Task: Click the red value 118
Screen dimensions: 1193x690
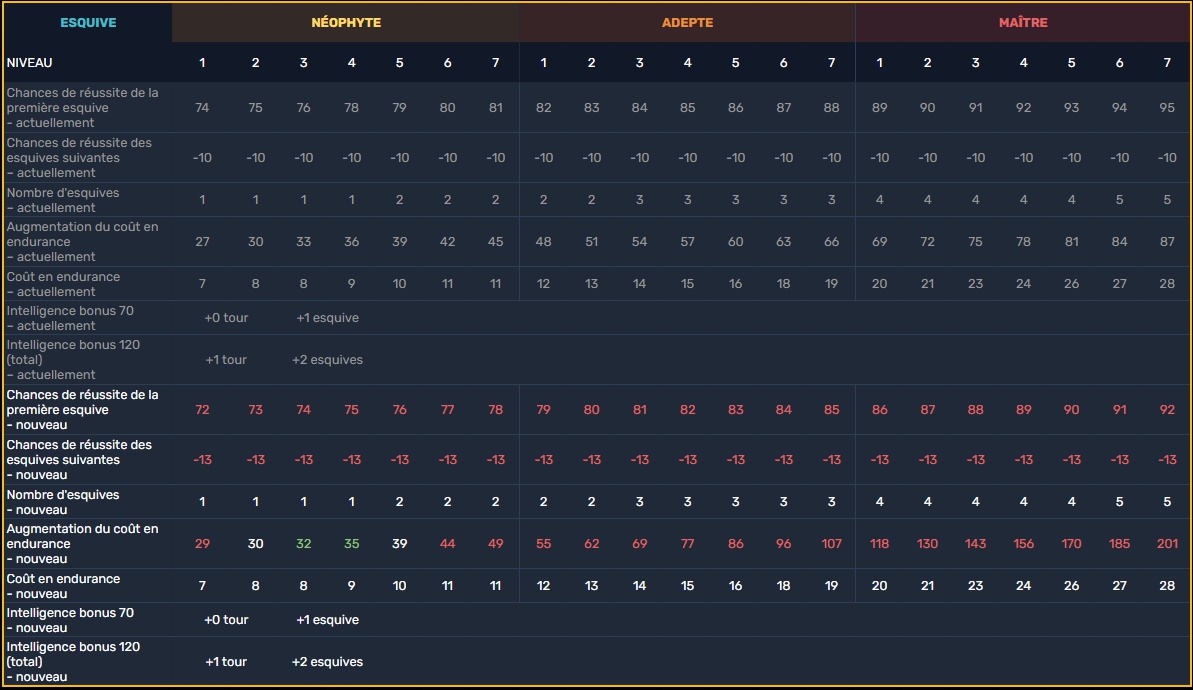Action: pos(880,544)
